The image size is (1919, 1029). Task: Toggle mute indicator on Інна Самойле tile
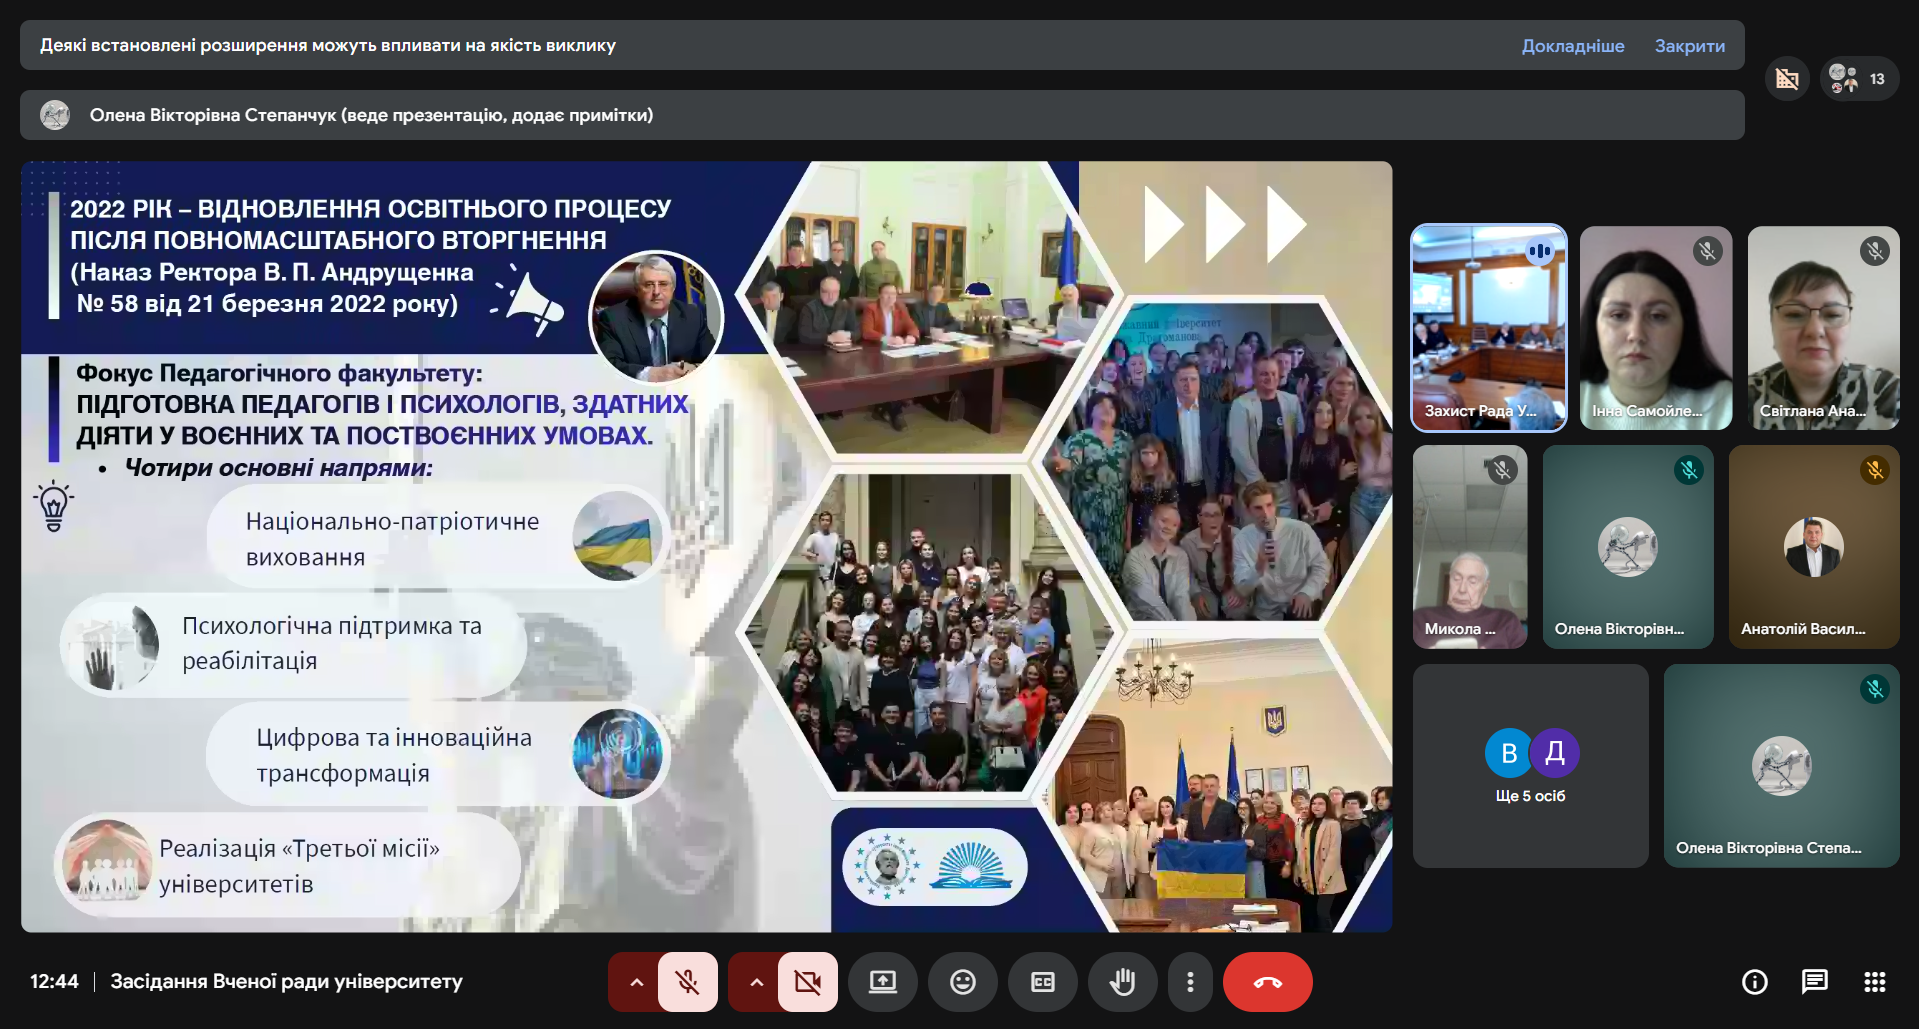(x=1707, y=252)
